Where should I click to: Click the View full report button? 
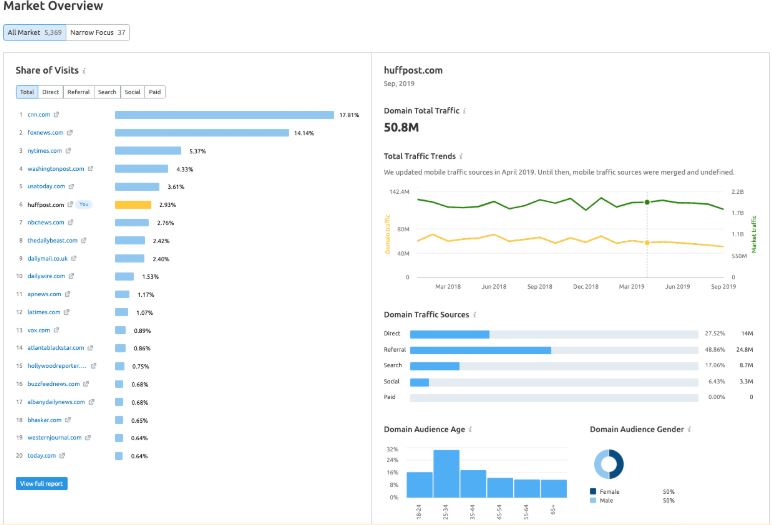[x=41, y=484]
